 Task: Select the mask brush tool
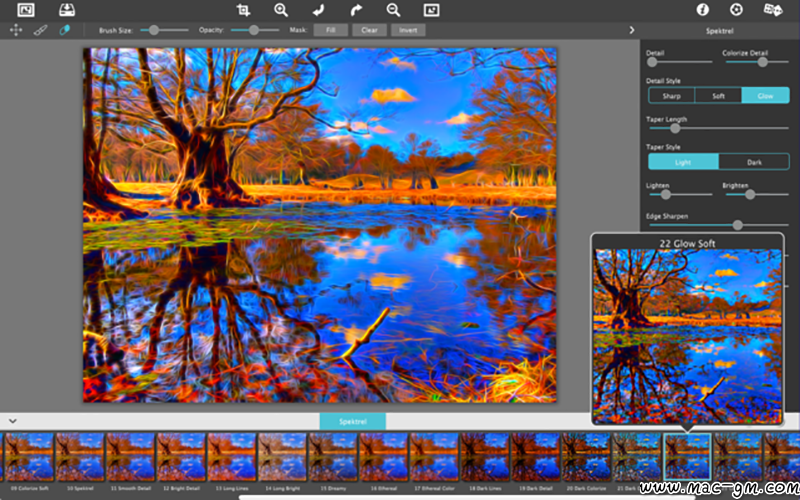coord(40,30)
